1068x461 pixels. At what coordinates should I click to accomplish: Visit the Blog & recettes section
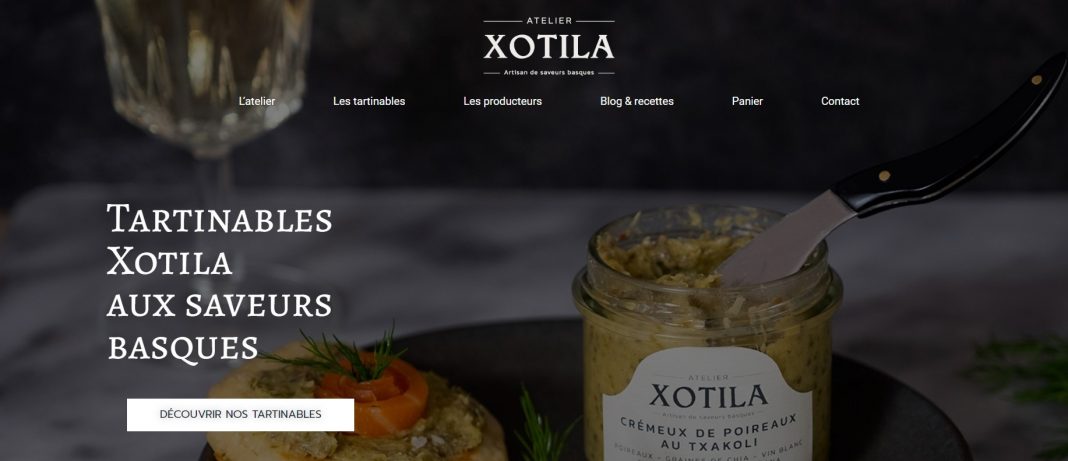coord(637,101)
